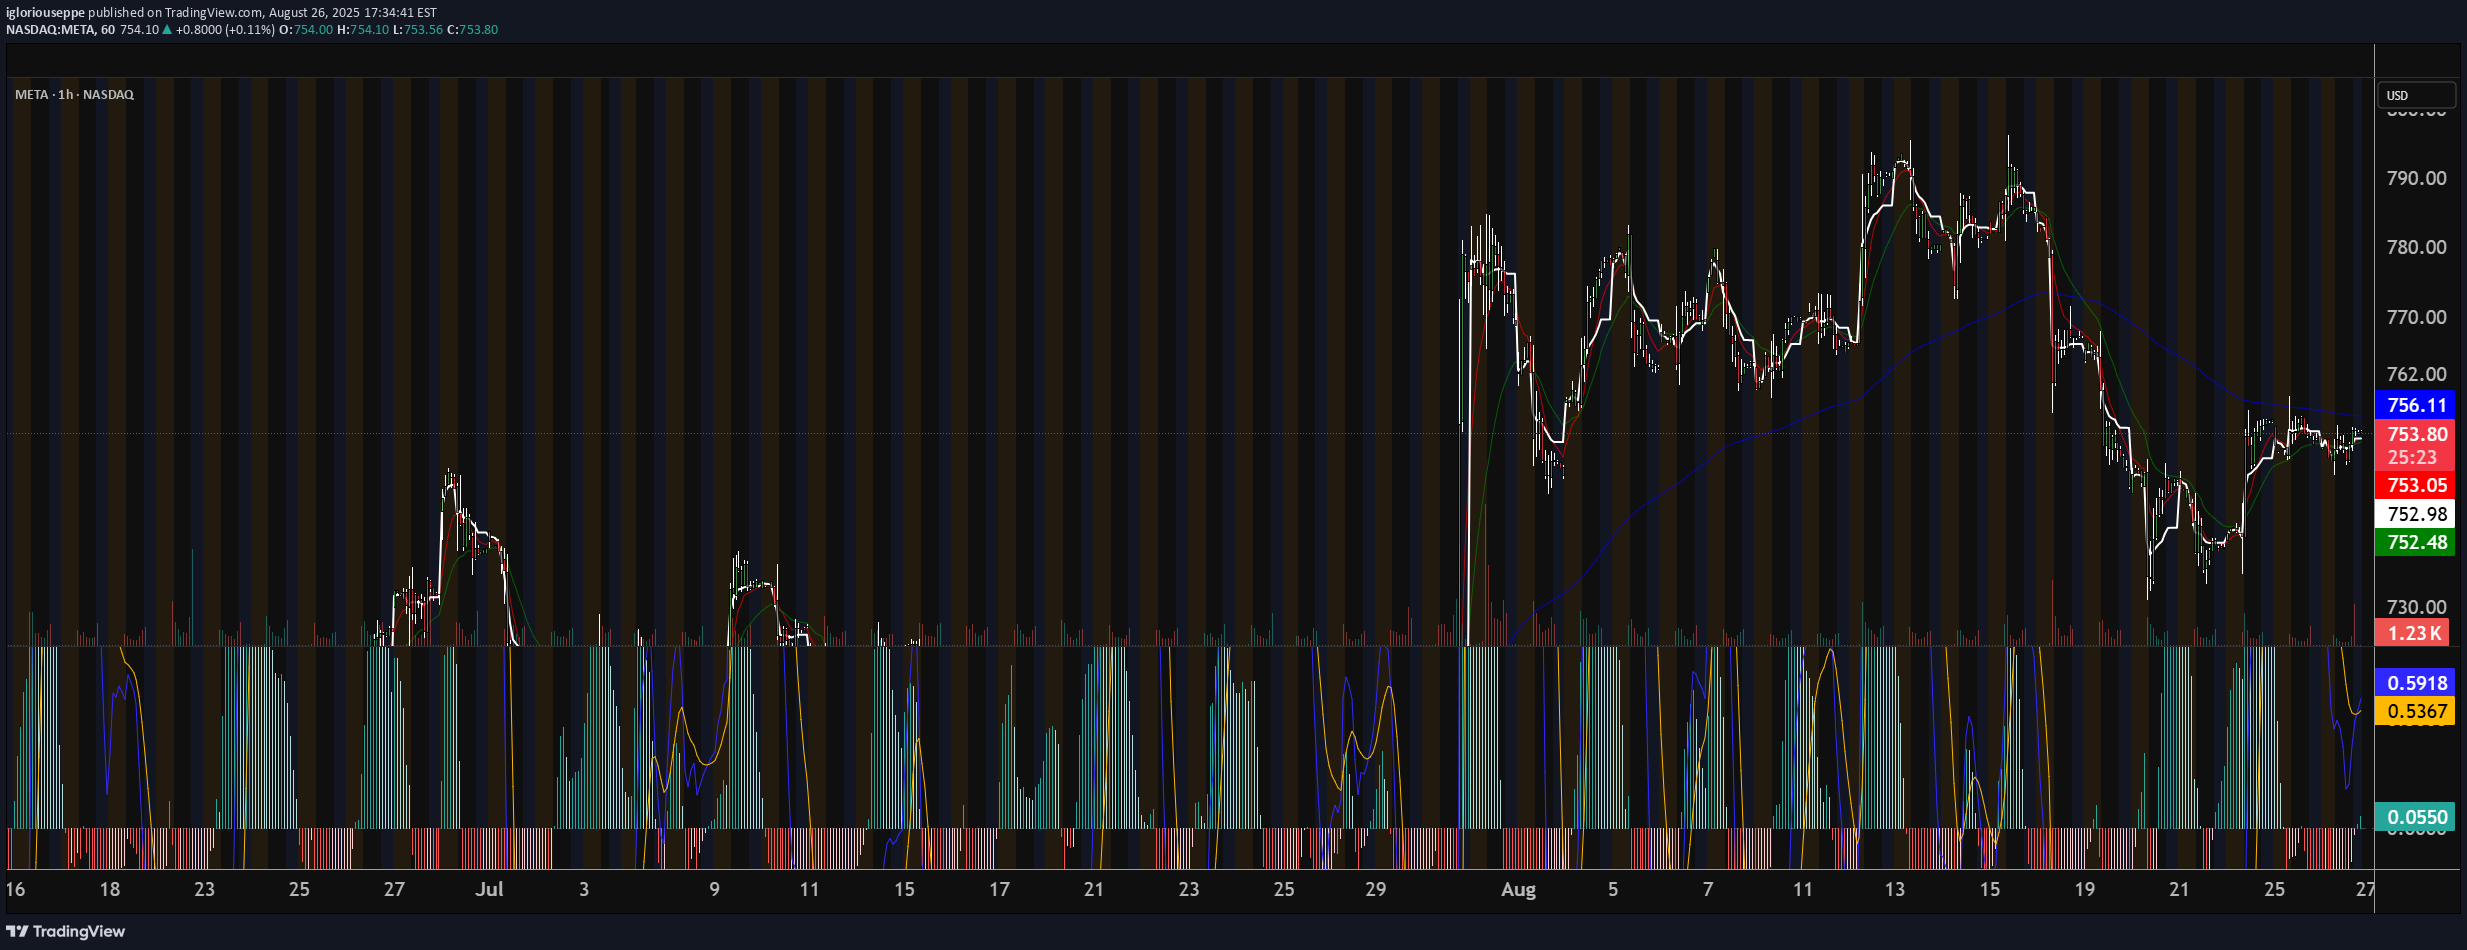Click the 780.00 price axis label
Viewport: 2467px width, 950px height.
pos(2416,247)
